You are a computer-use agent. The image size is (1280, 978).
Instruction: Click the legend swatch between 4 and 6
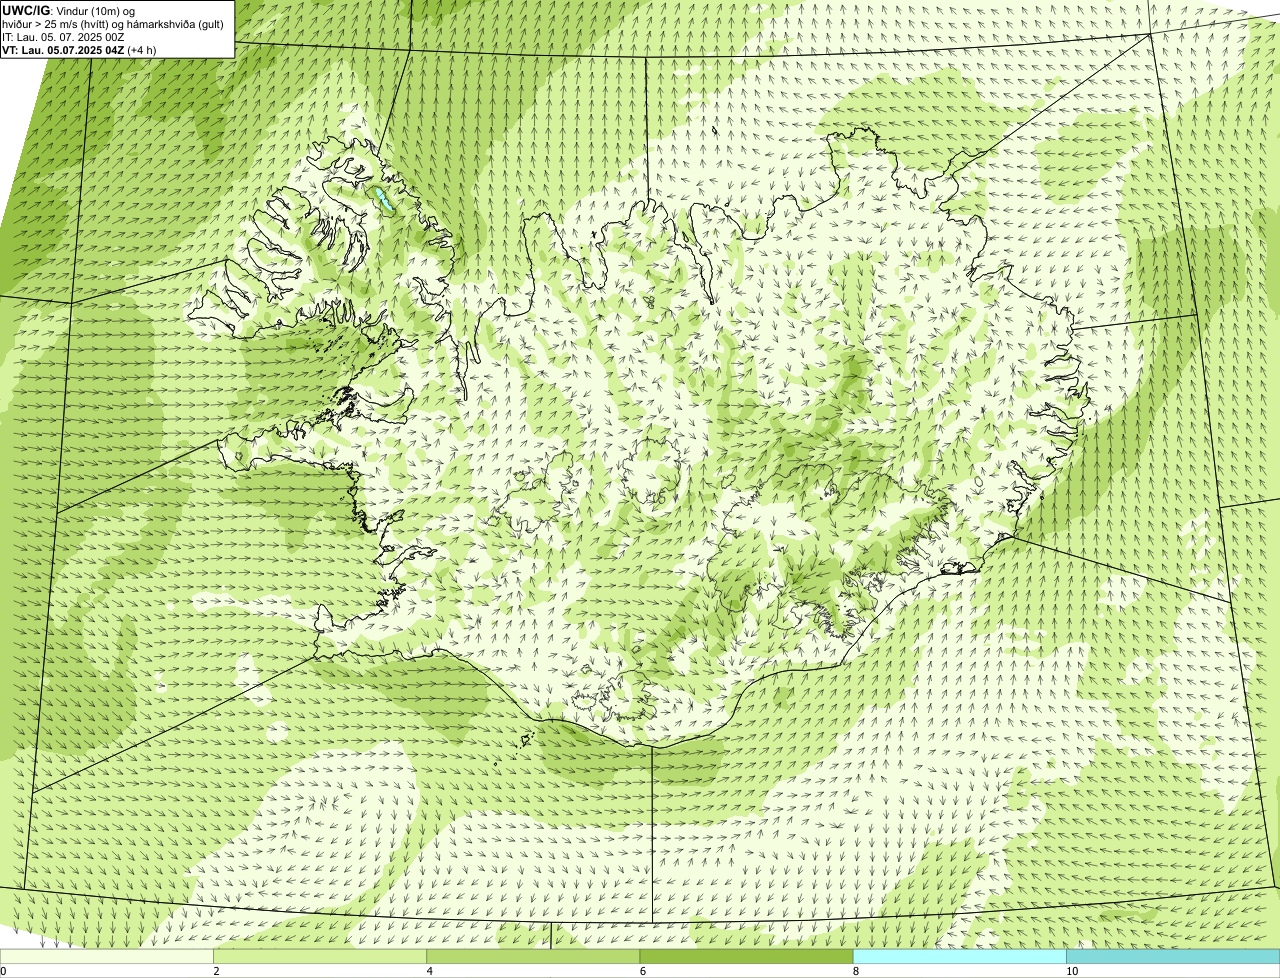533,957
